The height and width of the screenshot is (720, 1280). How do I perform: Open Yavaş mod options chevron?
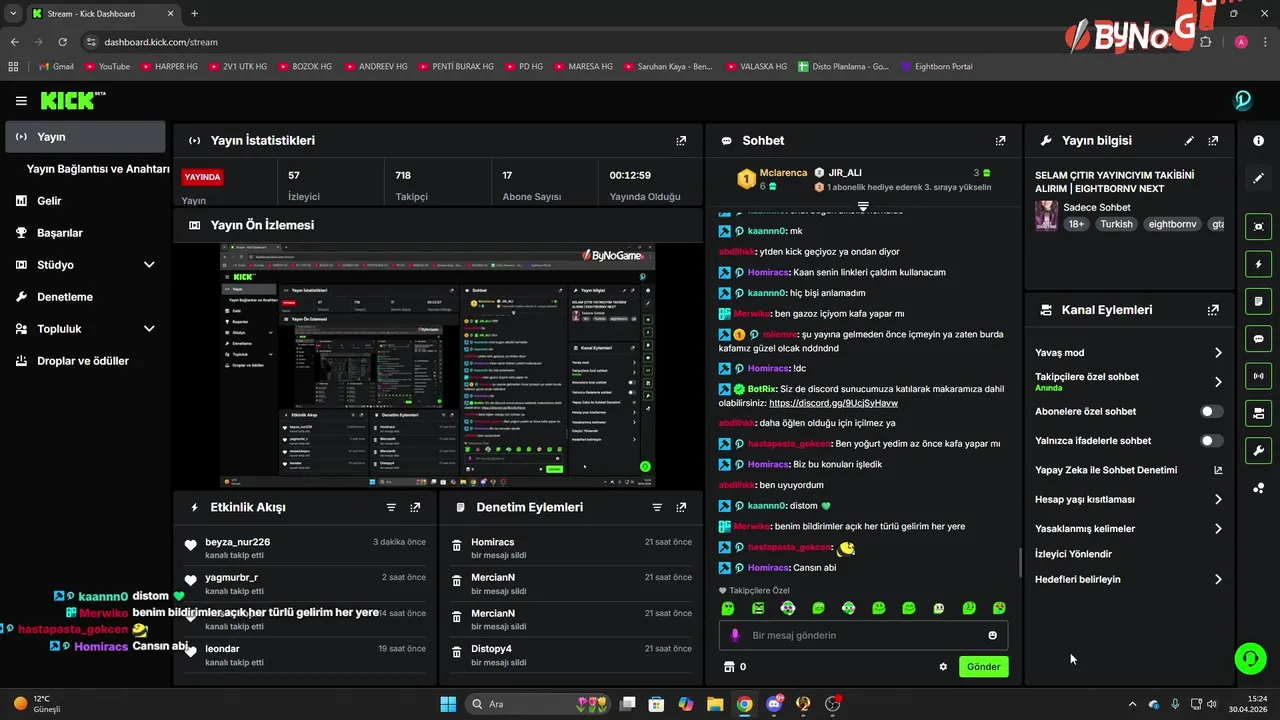pos(1218,353)
